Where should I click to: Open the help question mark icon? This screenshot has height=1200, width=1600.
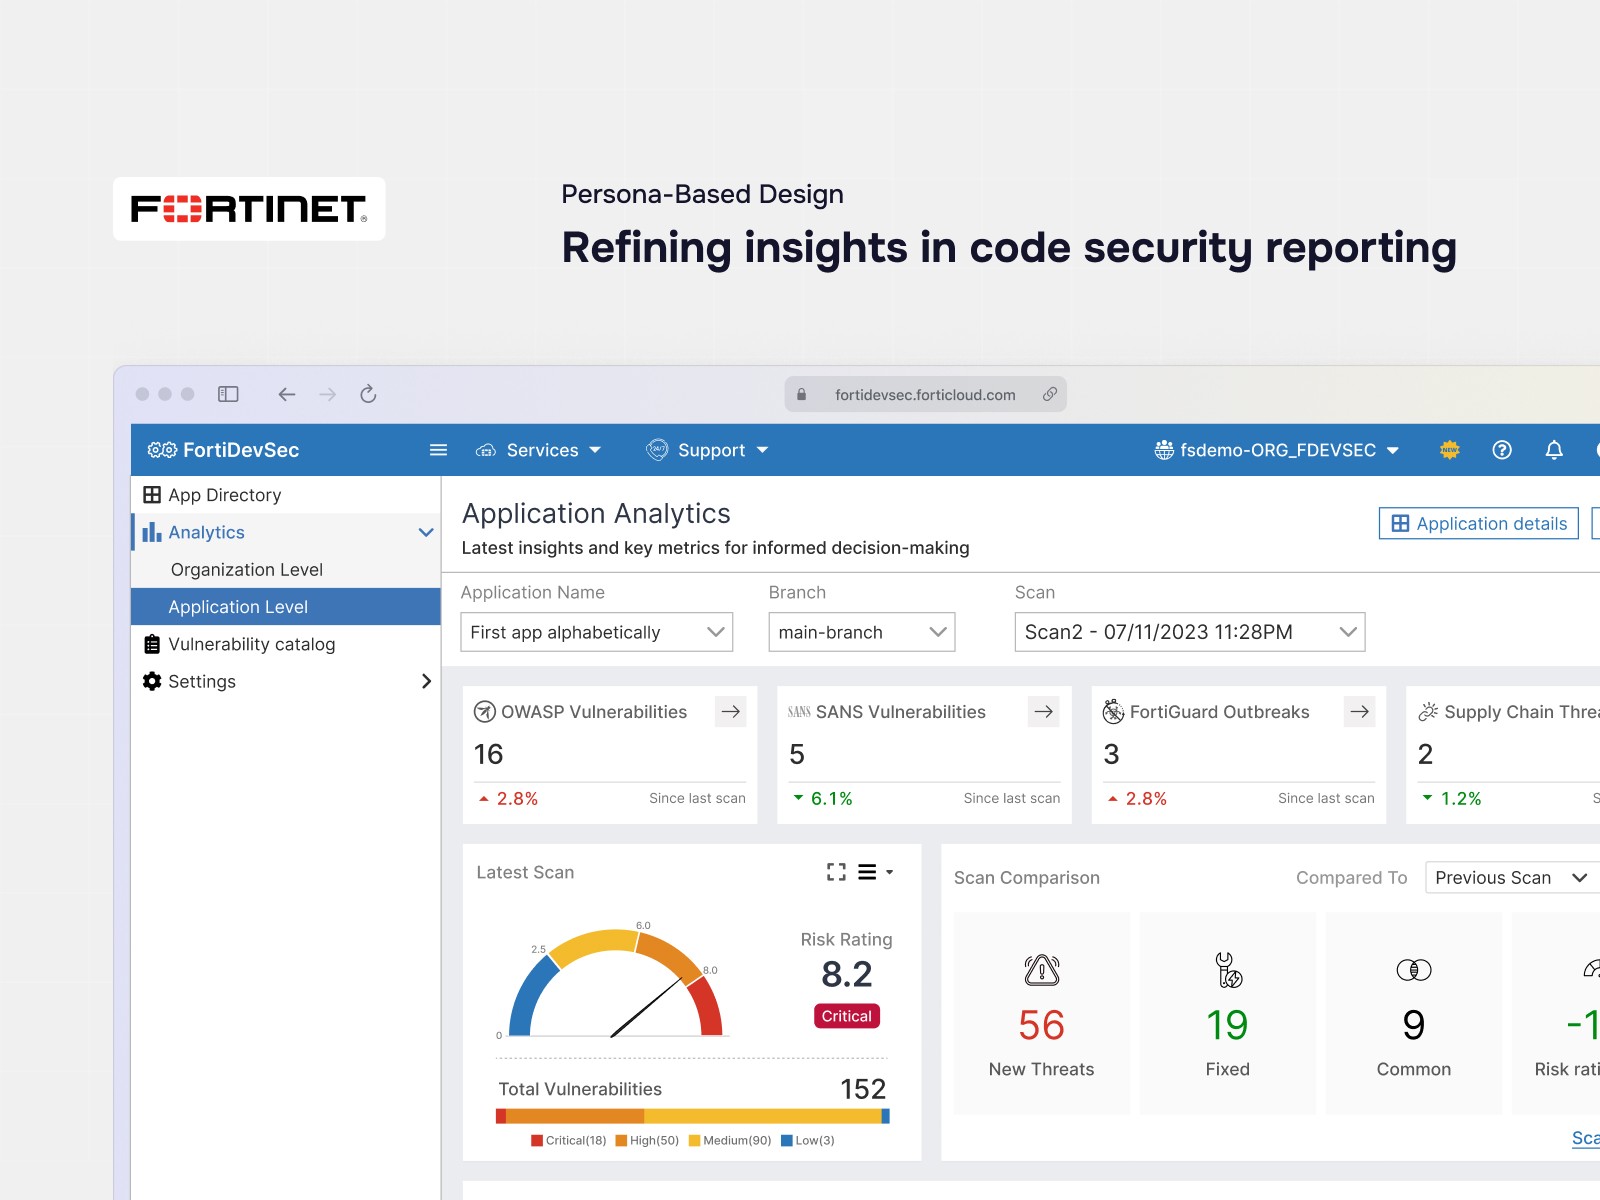coord(1502,450)
